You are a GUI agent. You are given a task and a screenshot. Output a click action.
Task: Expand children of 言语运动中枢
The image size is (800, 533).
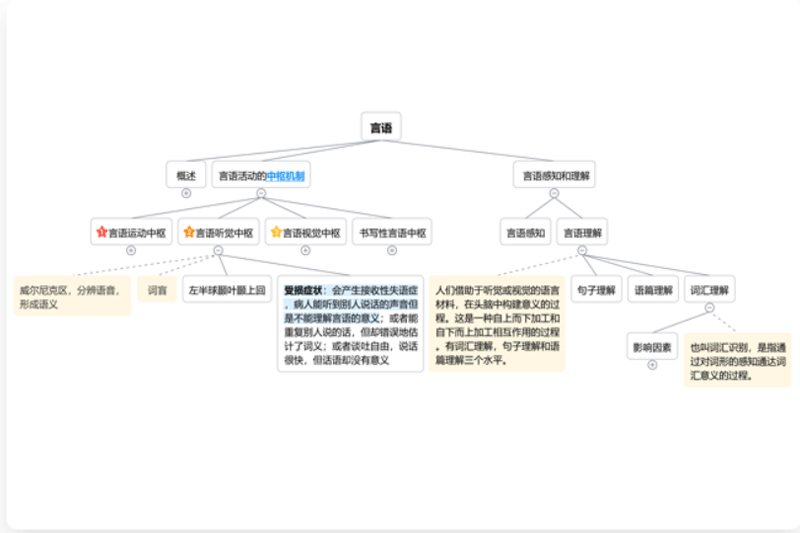coord(131,250)
